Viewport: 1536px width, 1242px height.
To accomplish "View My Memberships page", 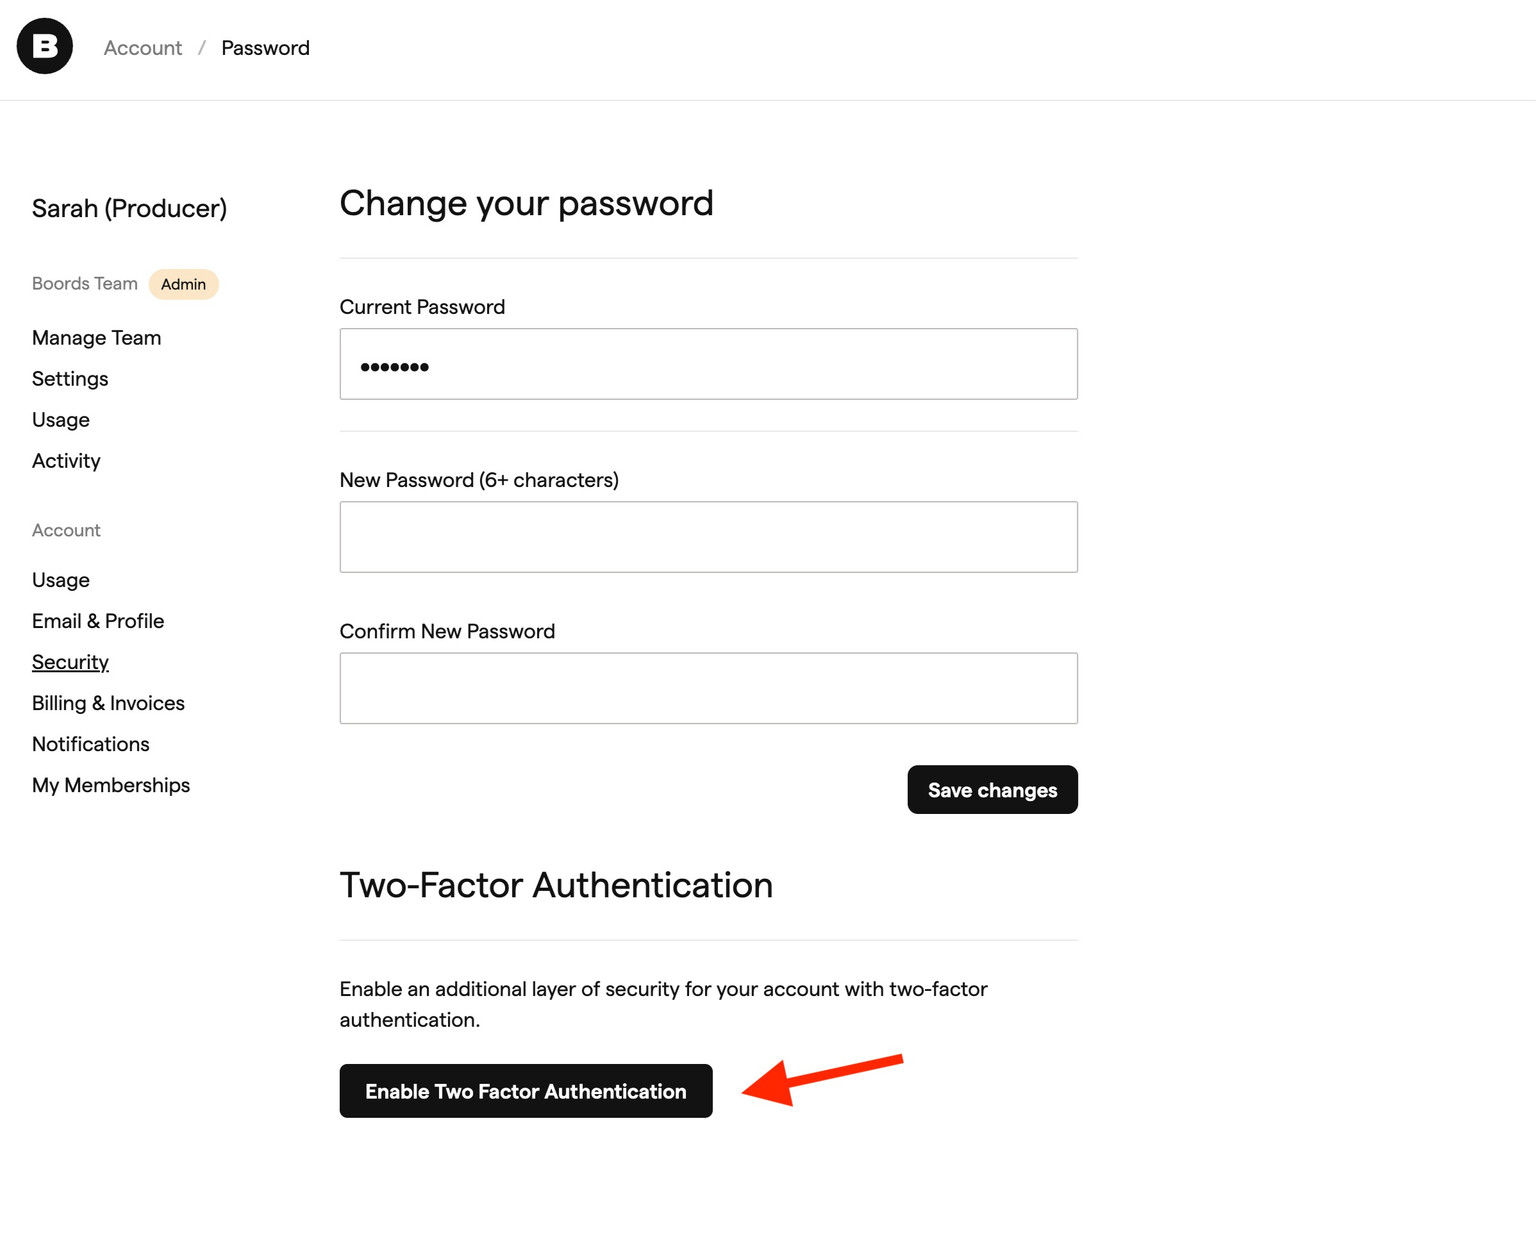I will tap(110, 785).
